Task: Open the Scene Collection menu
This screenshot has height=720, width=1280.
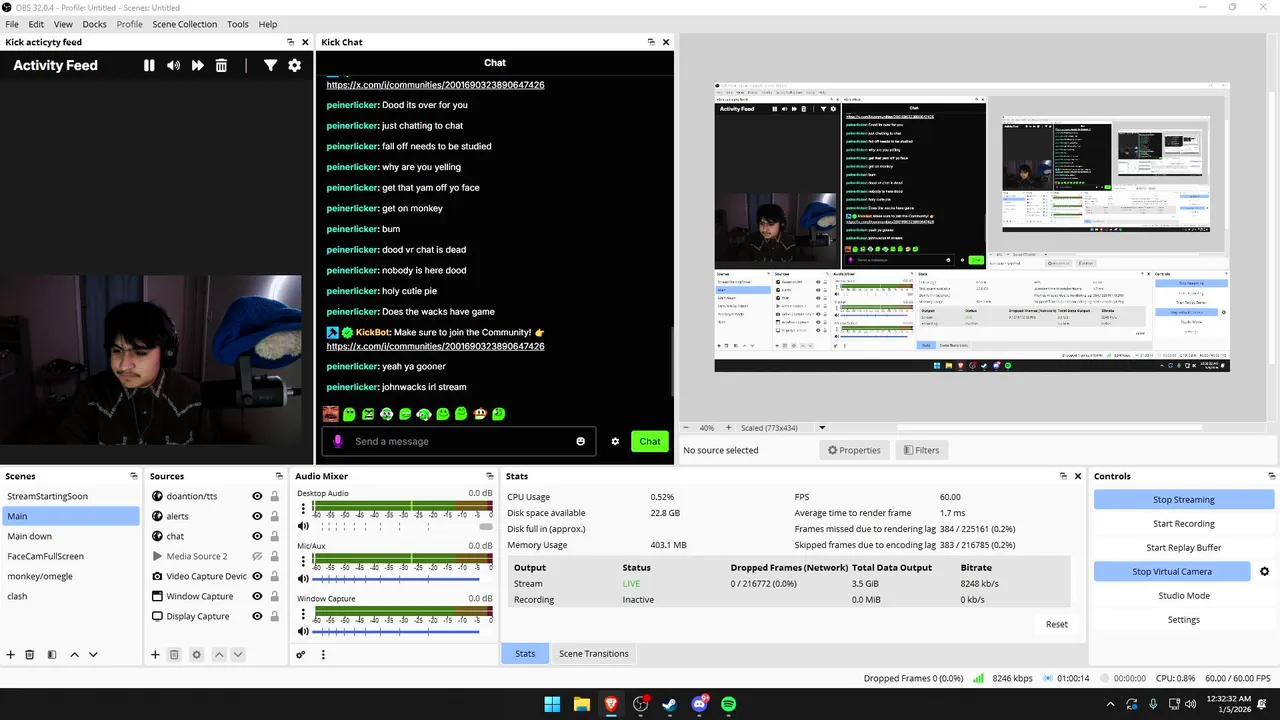Action: point(184,24)
